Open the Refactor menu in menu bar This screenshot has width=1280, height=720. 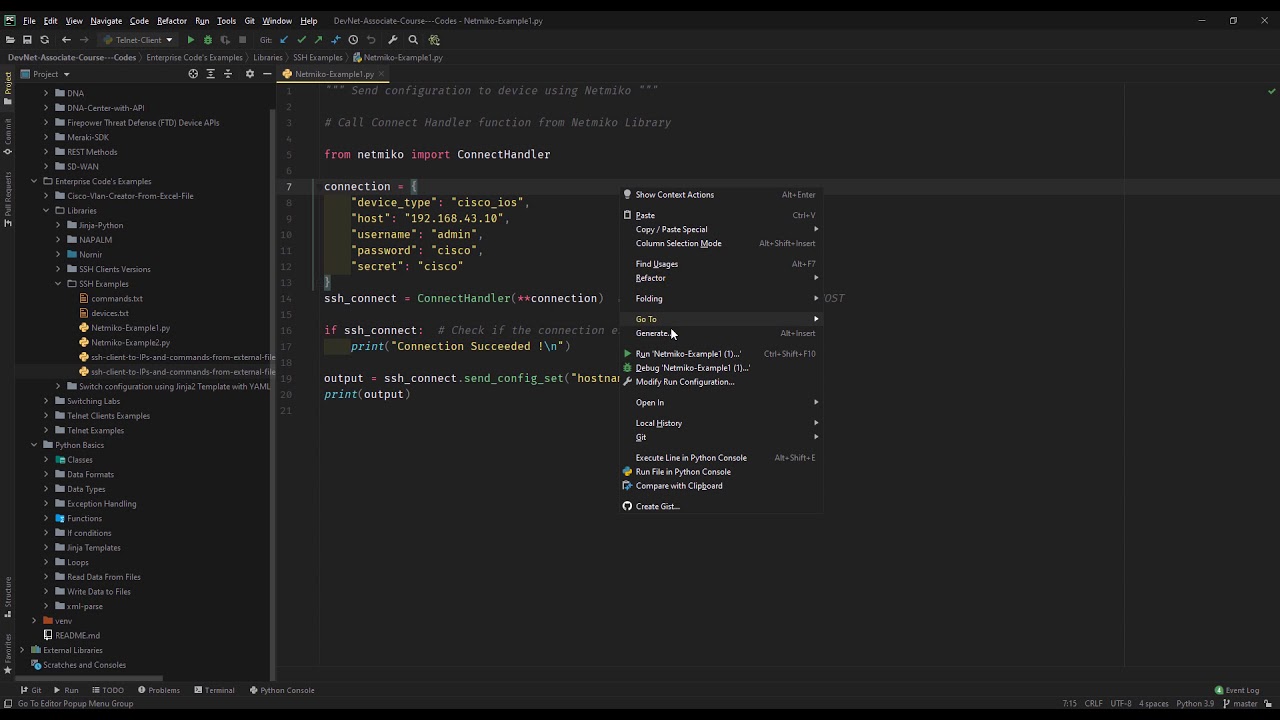172,21
